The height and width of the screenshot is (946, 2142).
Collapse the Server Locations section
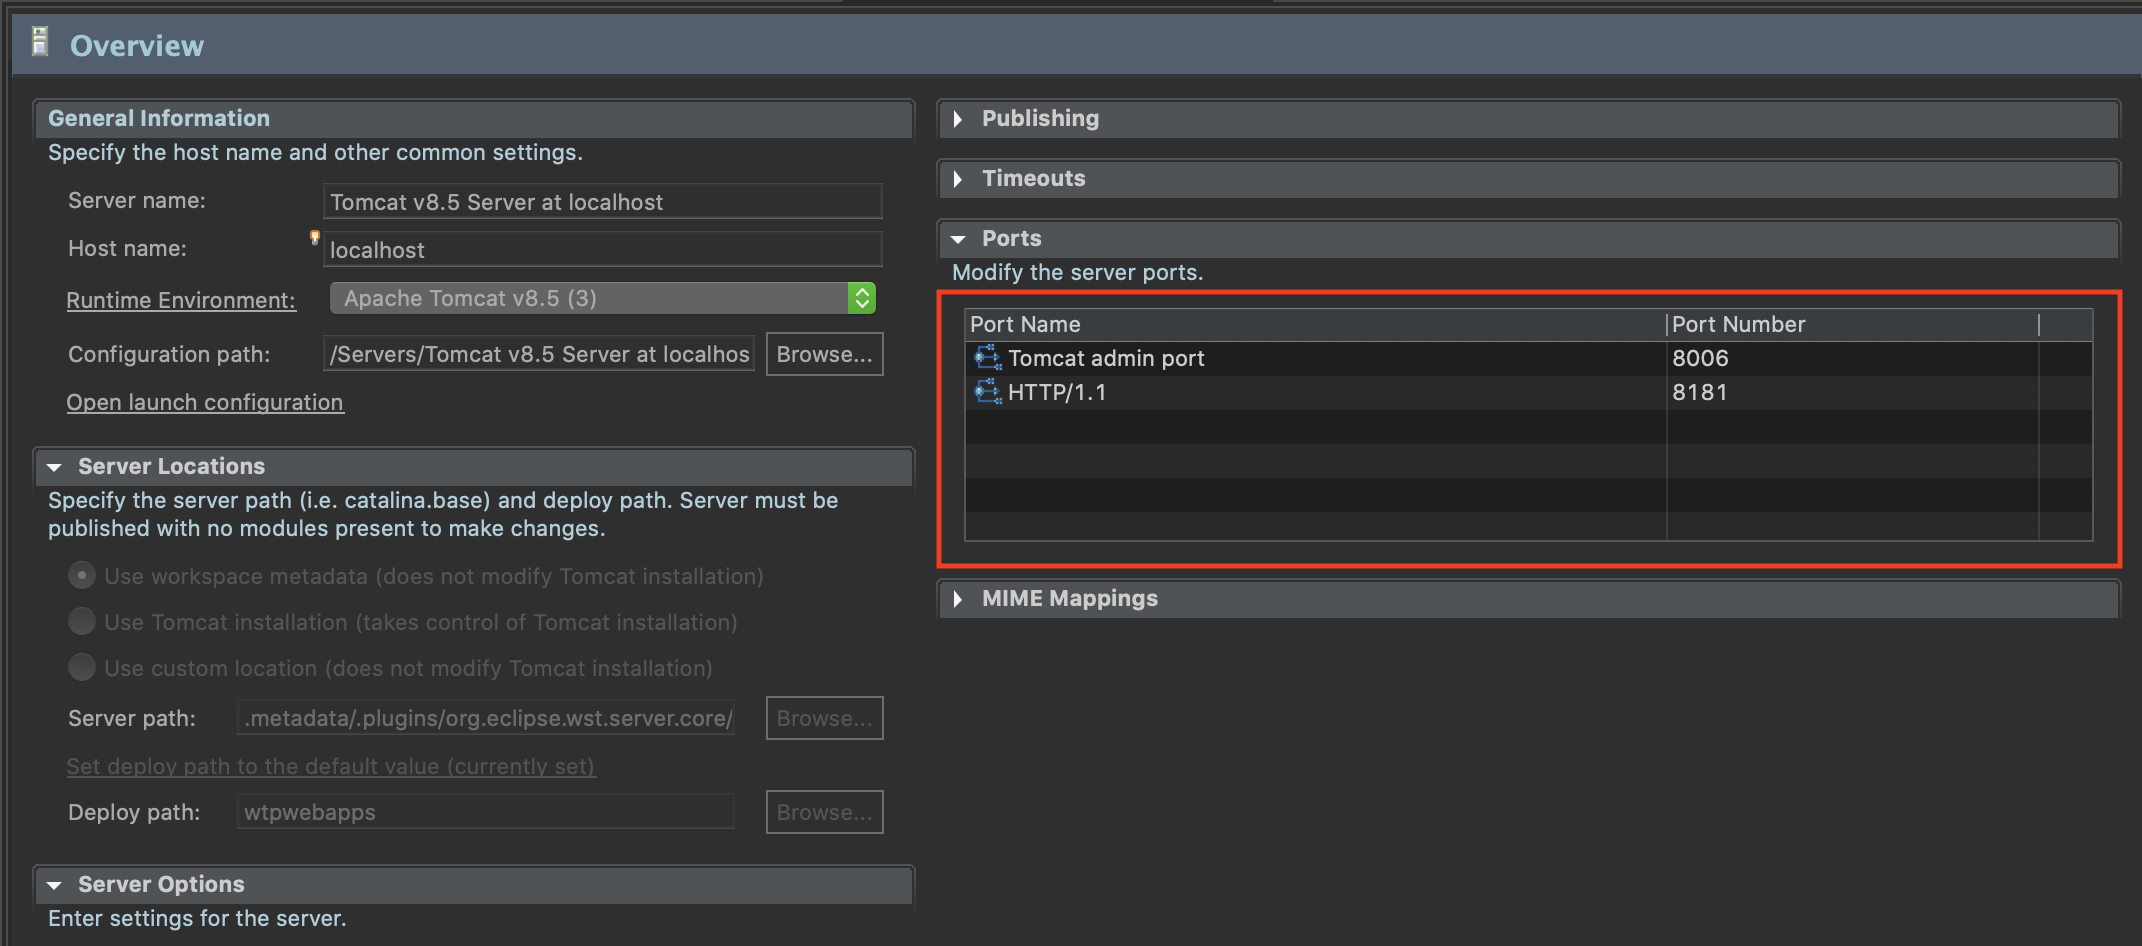pyautogui.click(x=54, y=467)
